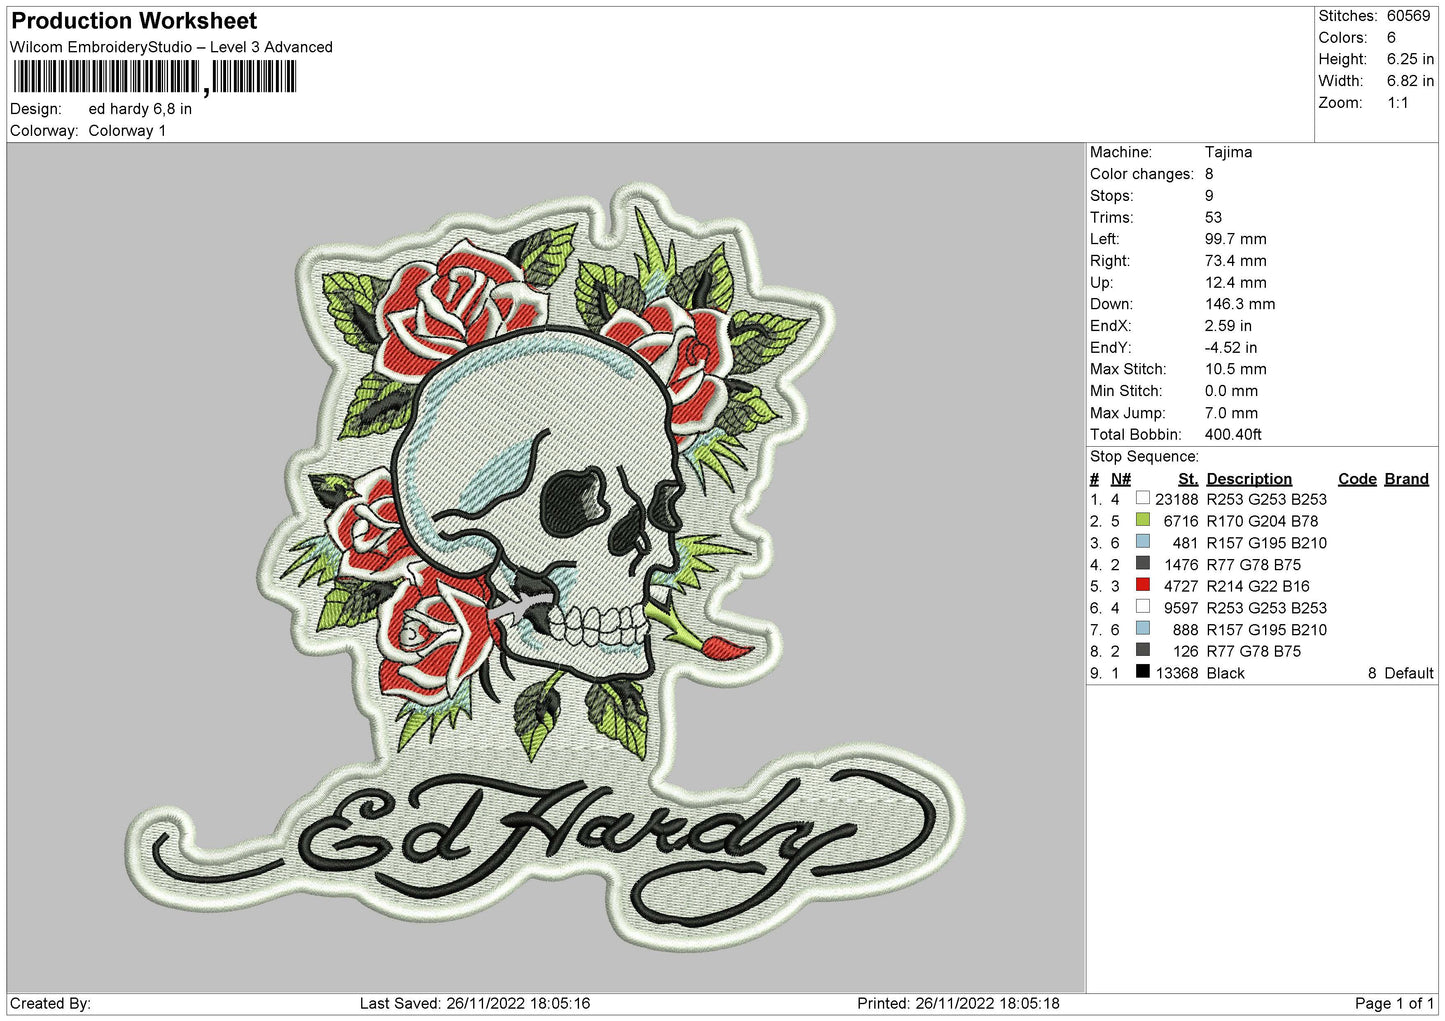
Task: Click stitch count 1476 in stop 4
Action: pos(1181,565)
